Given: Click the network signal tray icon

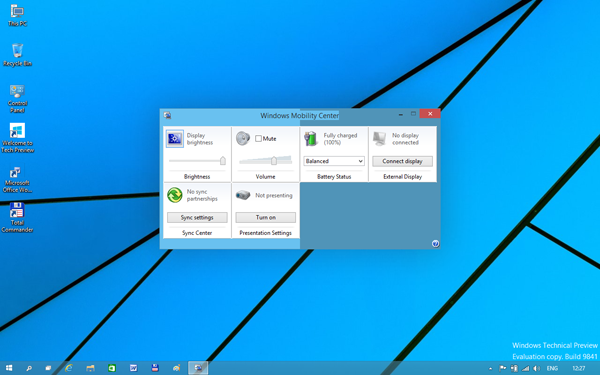Looking at the screenshot, I should 525,368.
